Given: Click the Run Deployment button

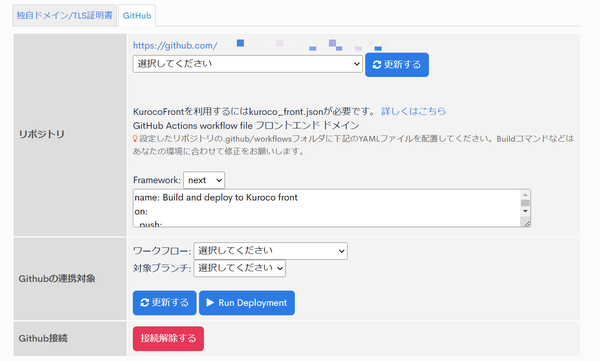Looking at the screenshot, I should click(247, 303).
